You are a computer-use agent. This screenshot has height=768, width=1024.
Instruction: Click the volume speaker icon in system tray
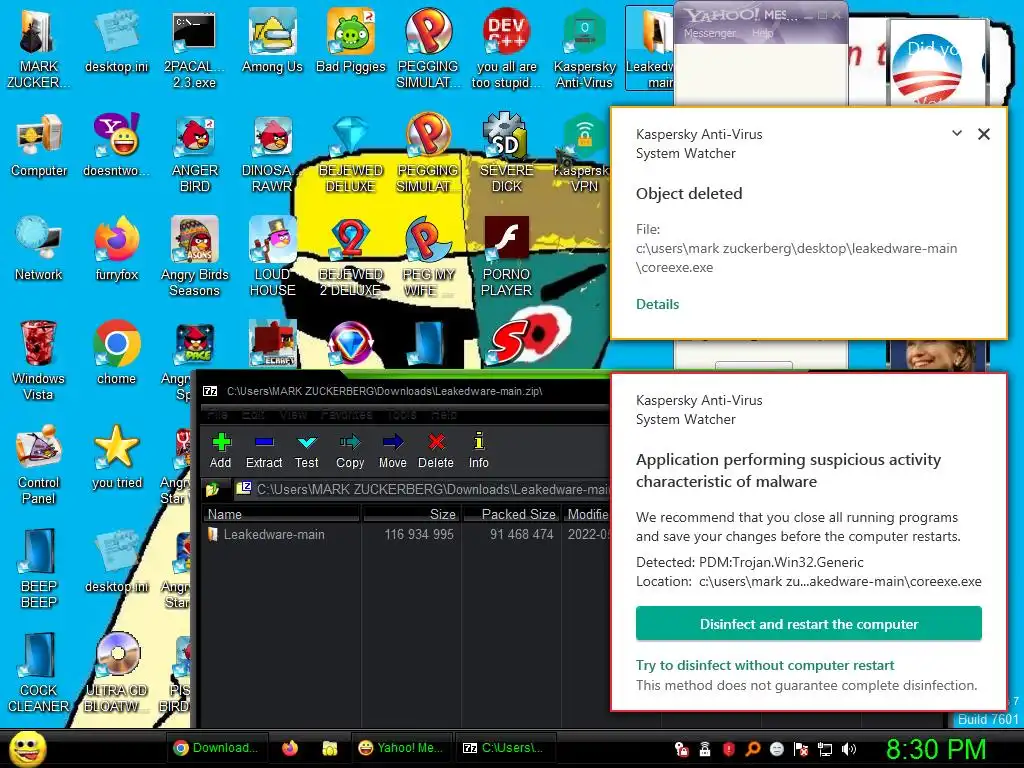tap(848, 749)
